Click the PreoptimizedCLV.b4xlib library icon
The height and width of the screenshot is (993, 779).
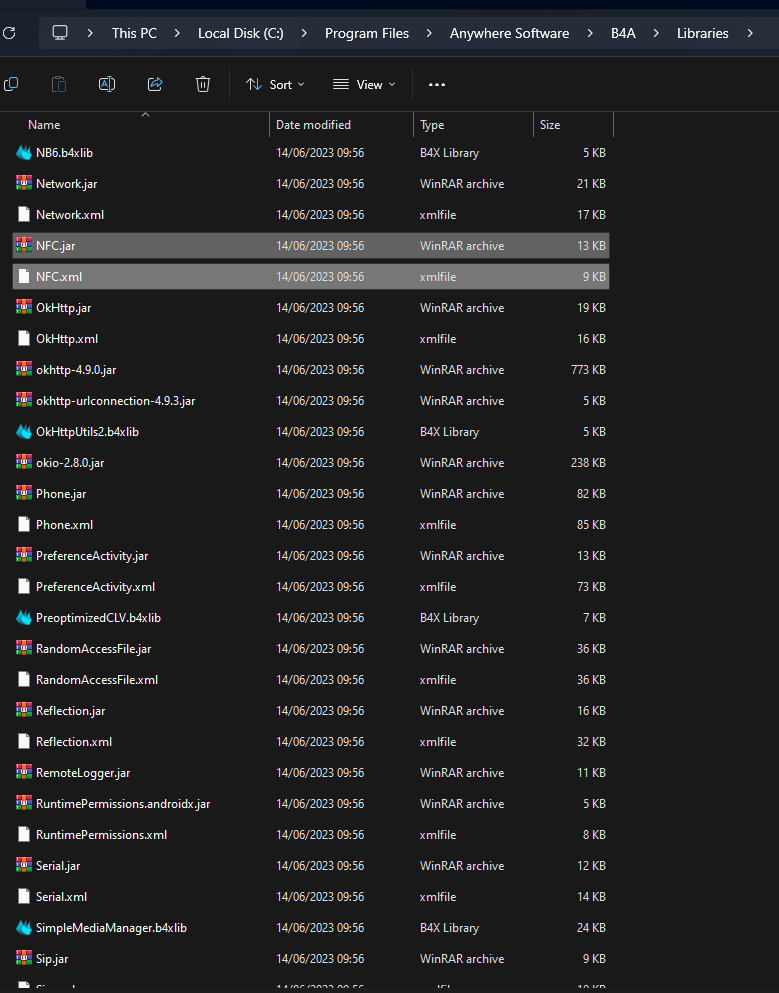coord(24,617)
